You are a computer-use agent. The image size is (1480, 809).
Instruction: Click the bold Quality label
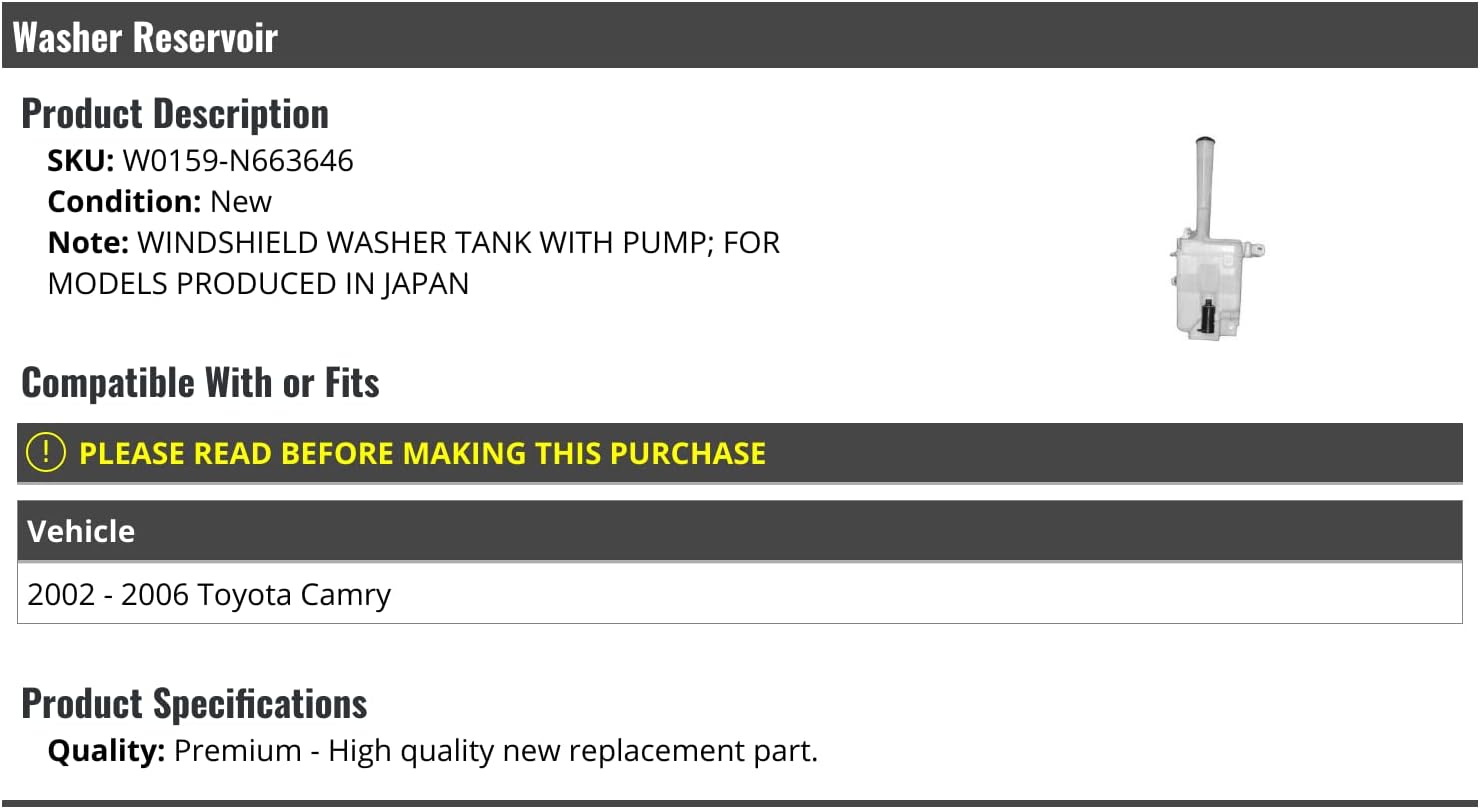click(x=106, y=751)
